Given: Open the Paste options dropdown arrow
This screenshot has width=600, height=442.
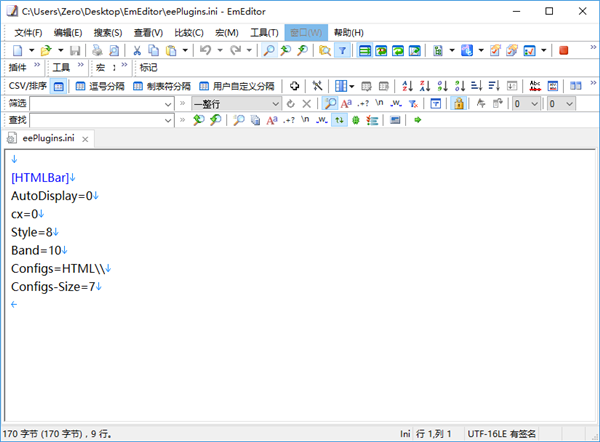Looking at the screenshot, I should click(x=185, y=51).
